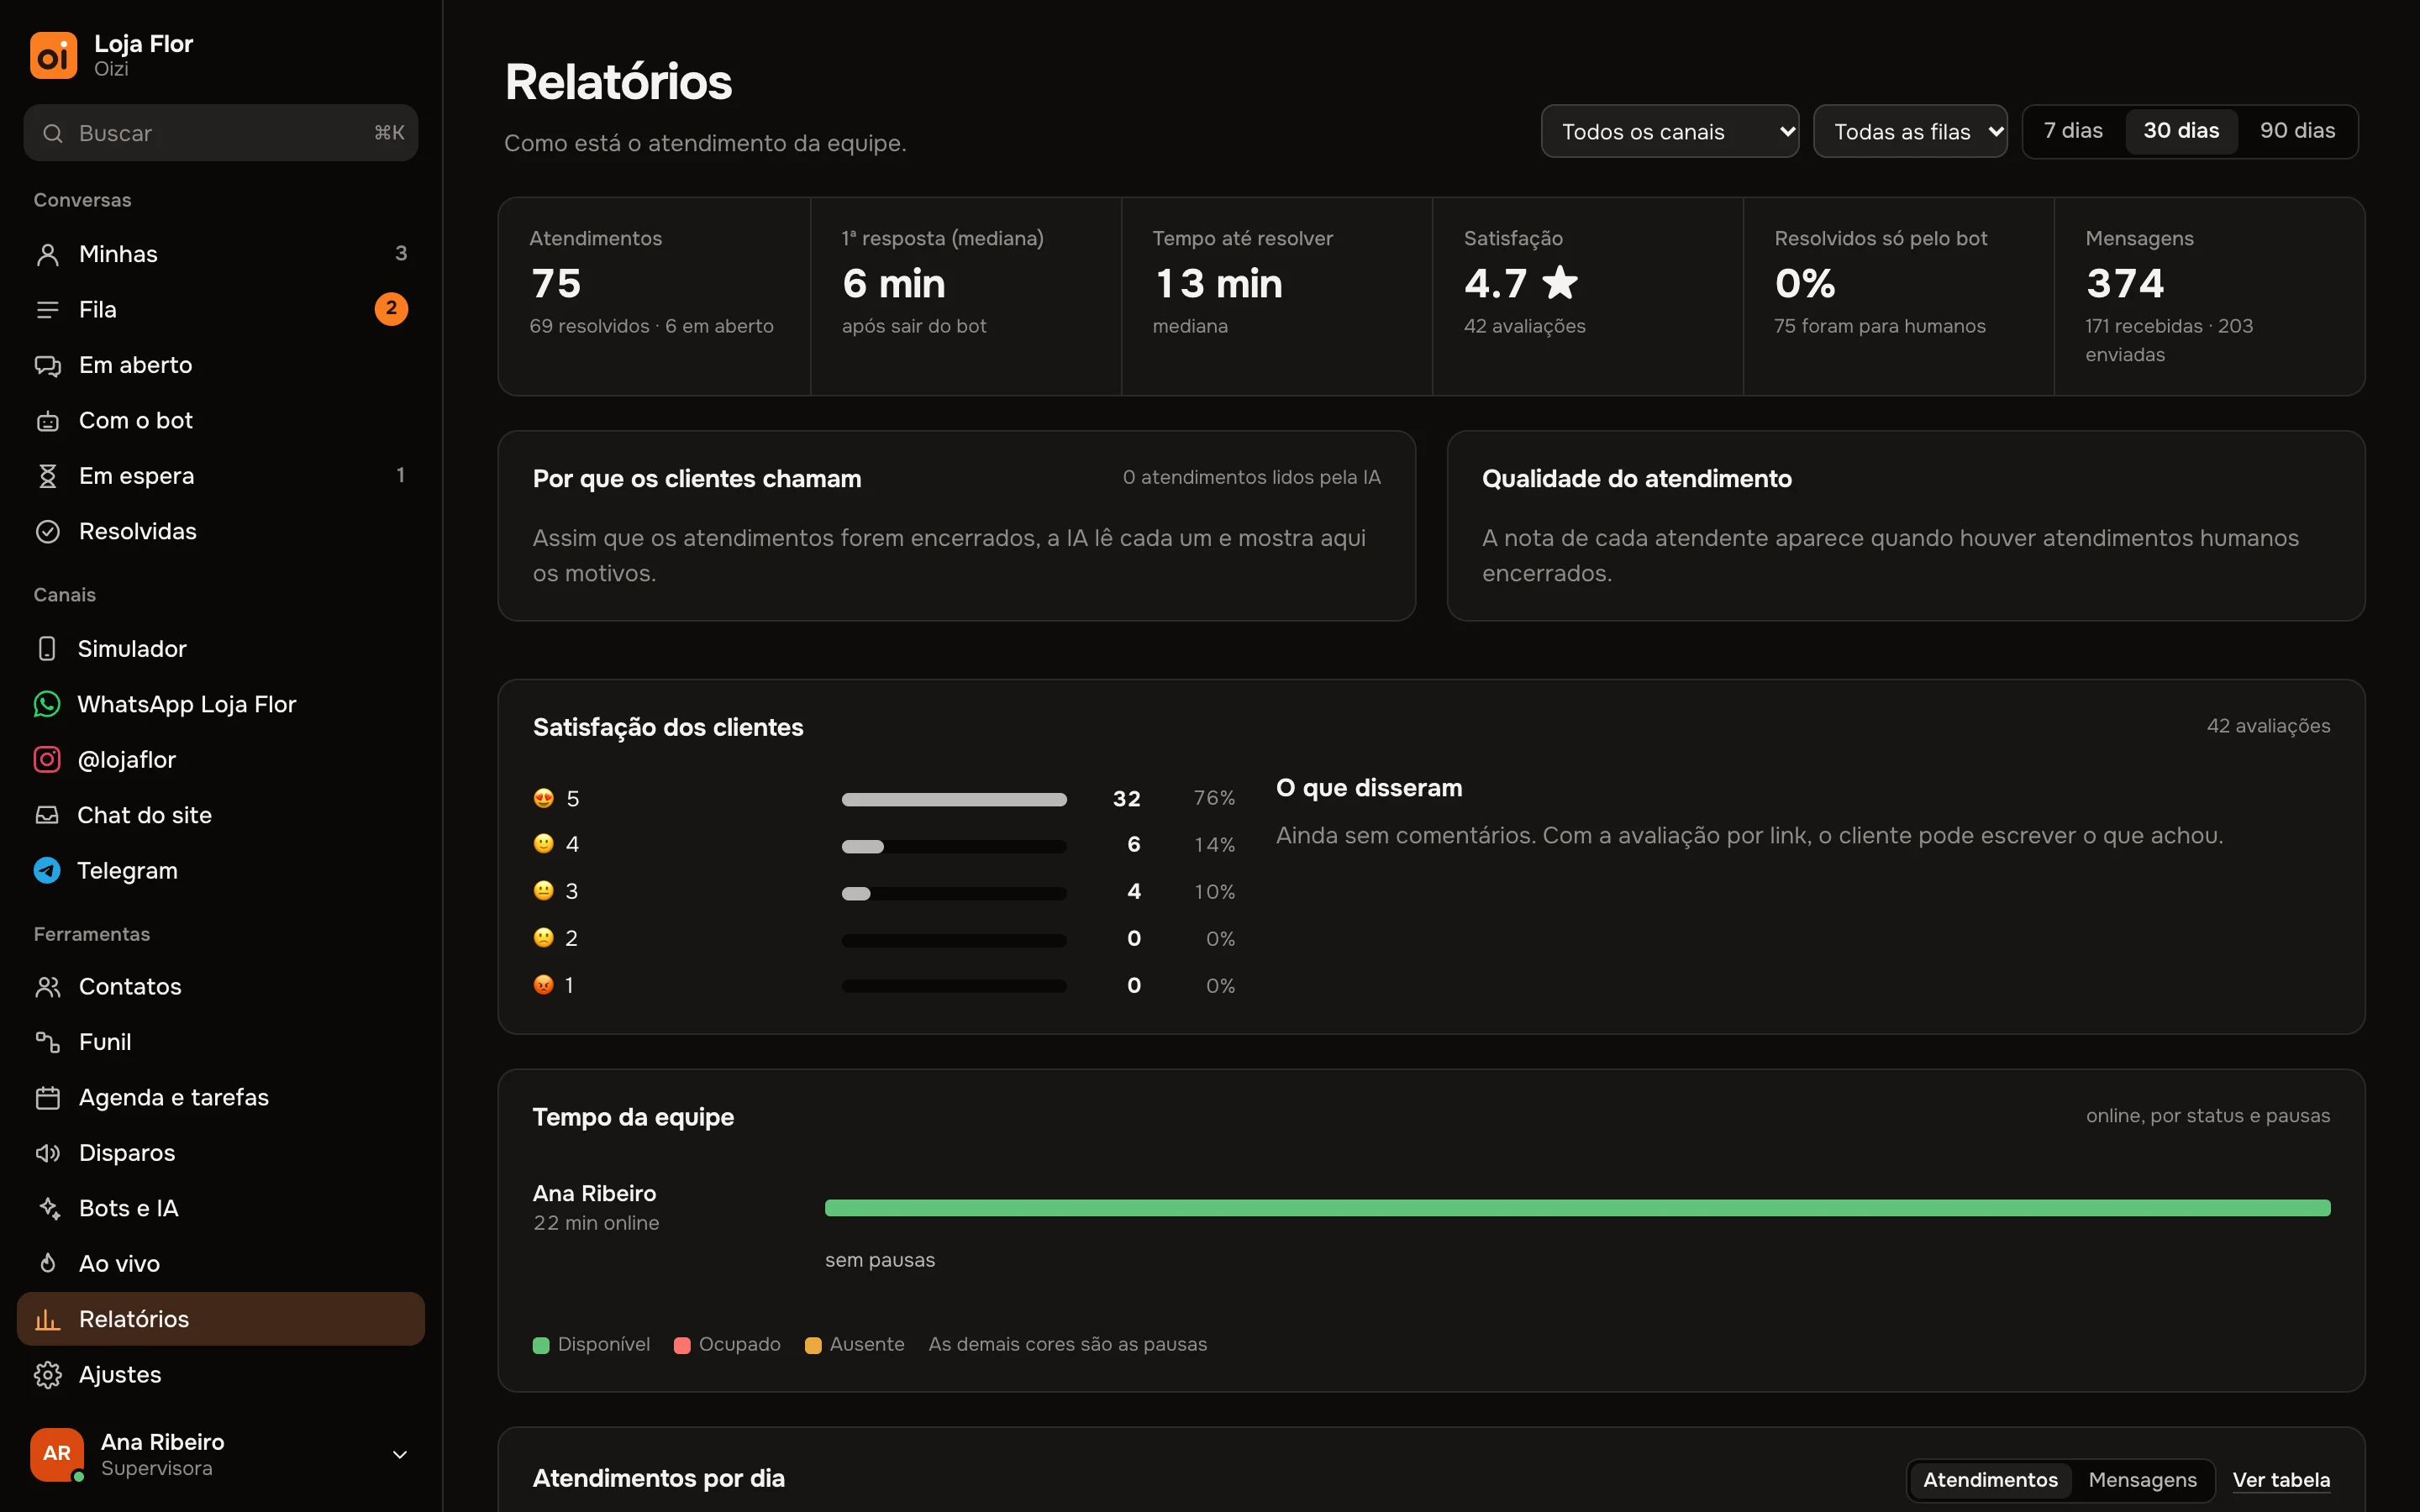Open the Todas as filas dropdown
2420x1512 pixels.
coord(1910,131)
